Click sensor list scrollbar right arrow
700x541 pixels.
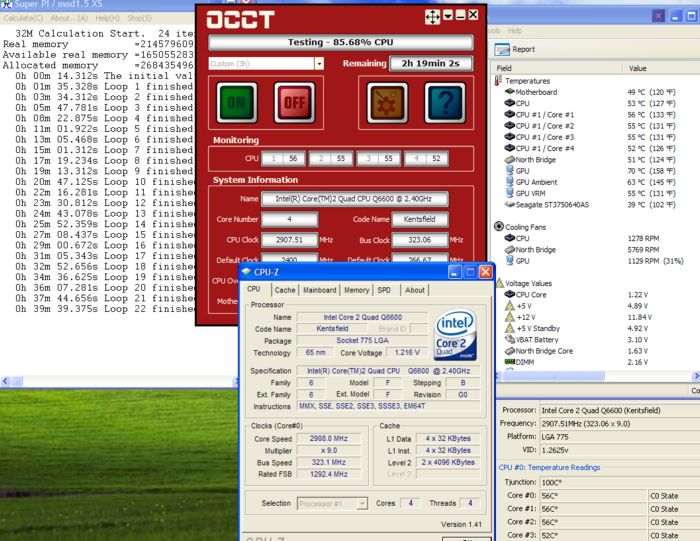[696, 376]
